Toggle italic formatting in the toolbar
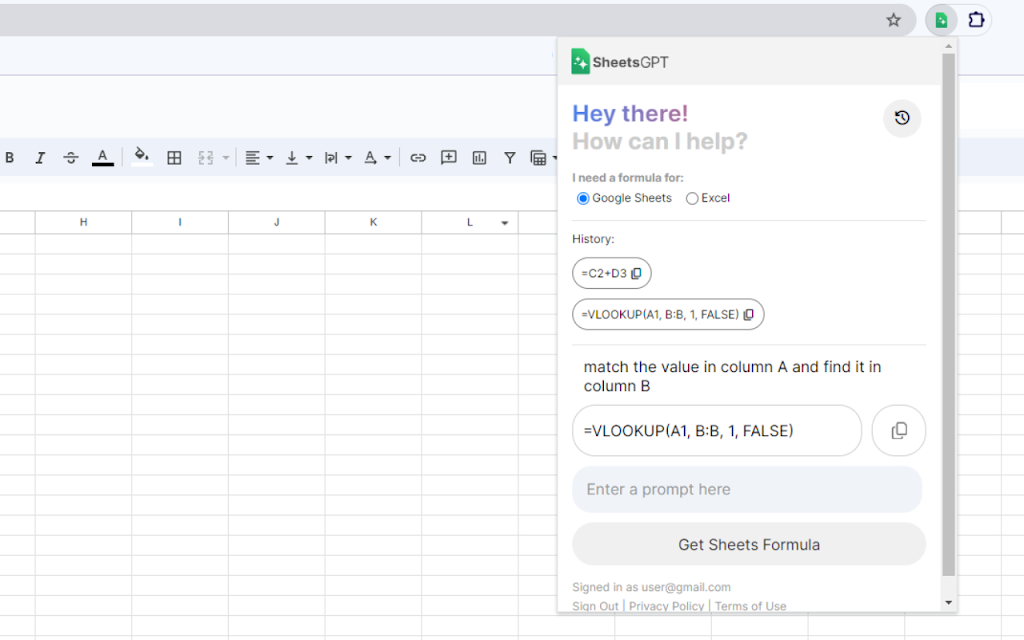 tap(40, 157)
